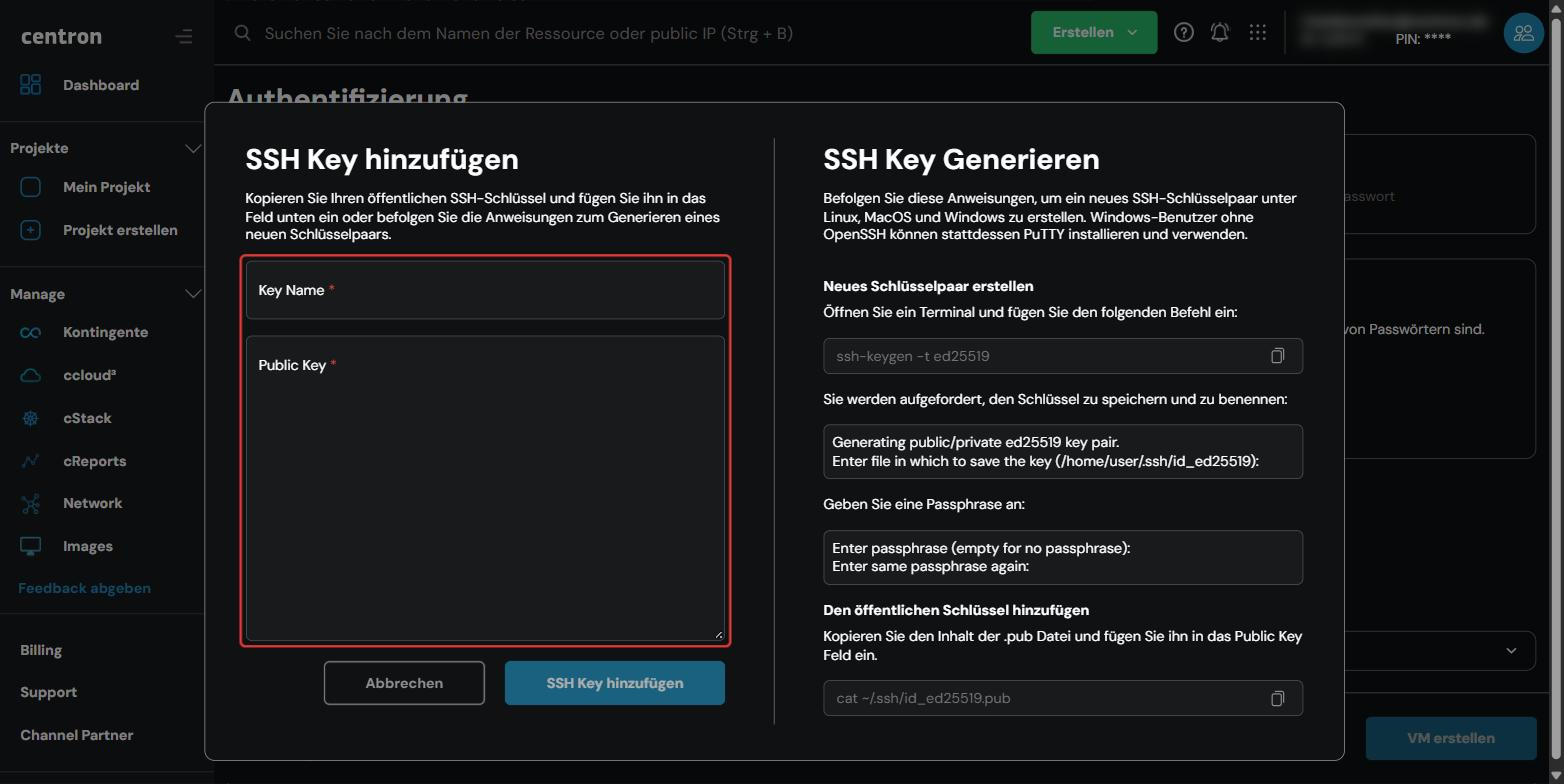Collapse sidebar with the hamburger menu icon
This screenshot has height=784, width=1564.
coord(183,37)
